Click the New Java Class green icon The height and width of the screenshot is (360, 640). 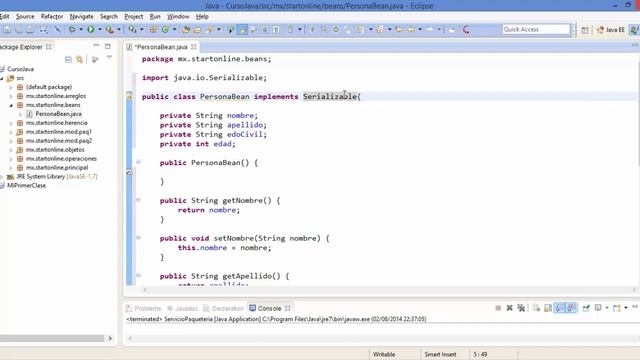[x=165, y=29]
